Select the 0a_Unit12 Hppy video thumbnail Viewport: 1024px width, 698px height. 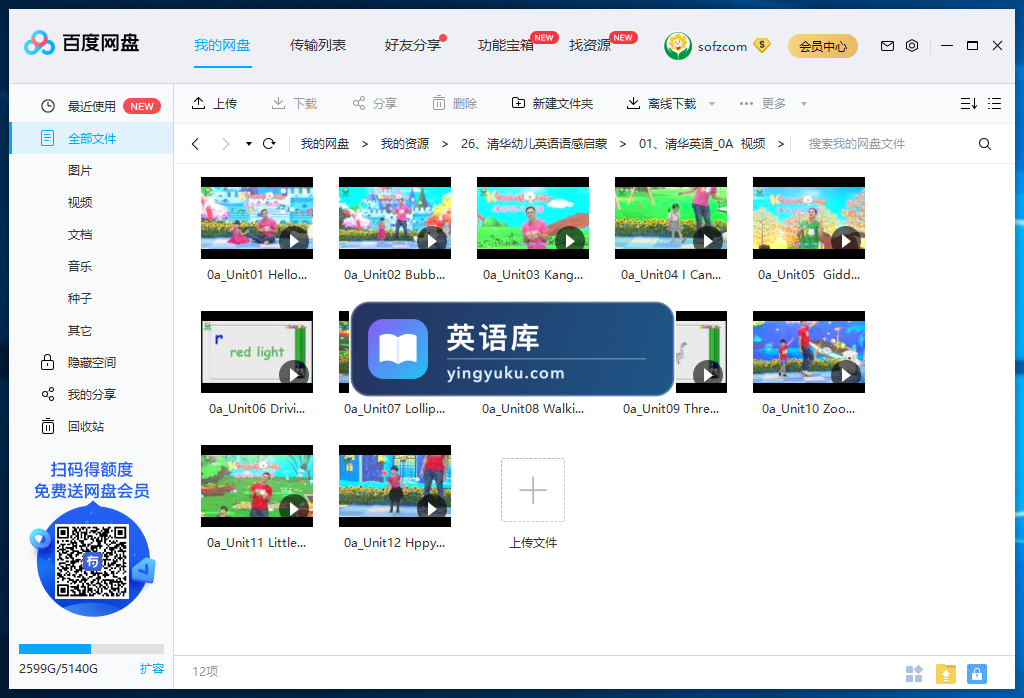pyautogui.click(x=395, y=486)
